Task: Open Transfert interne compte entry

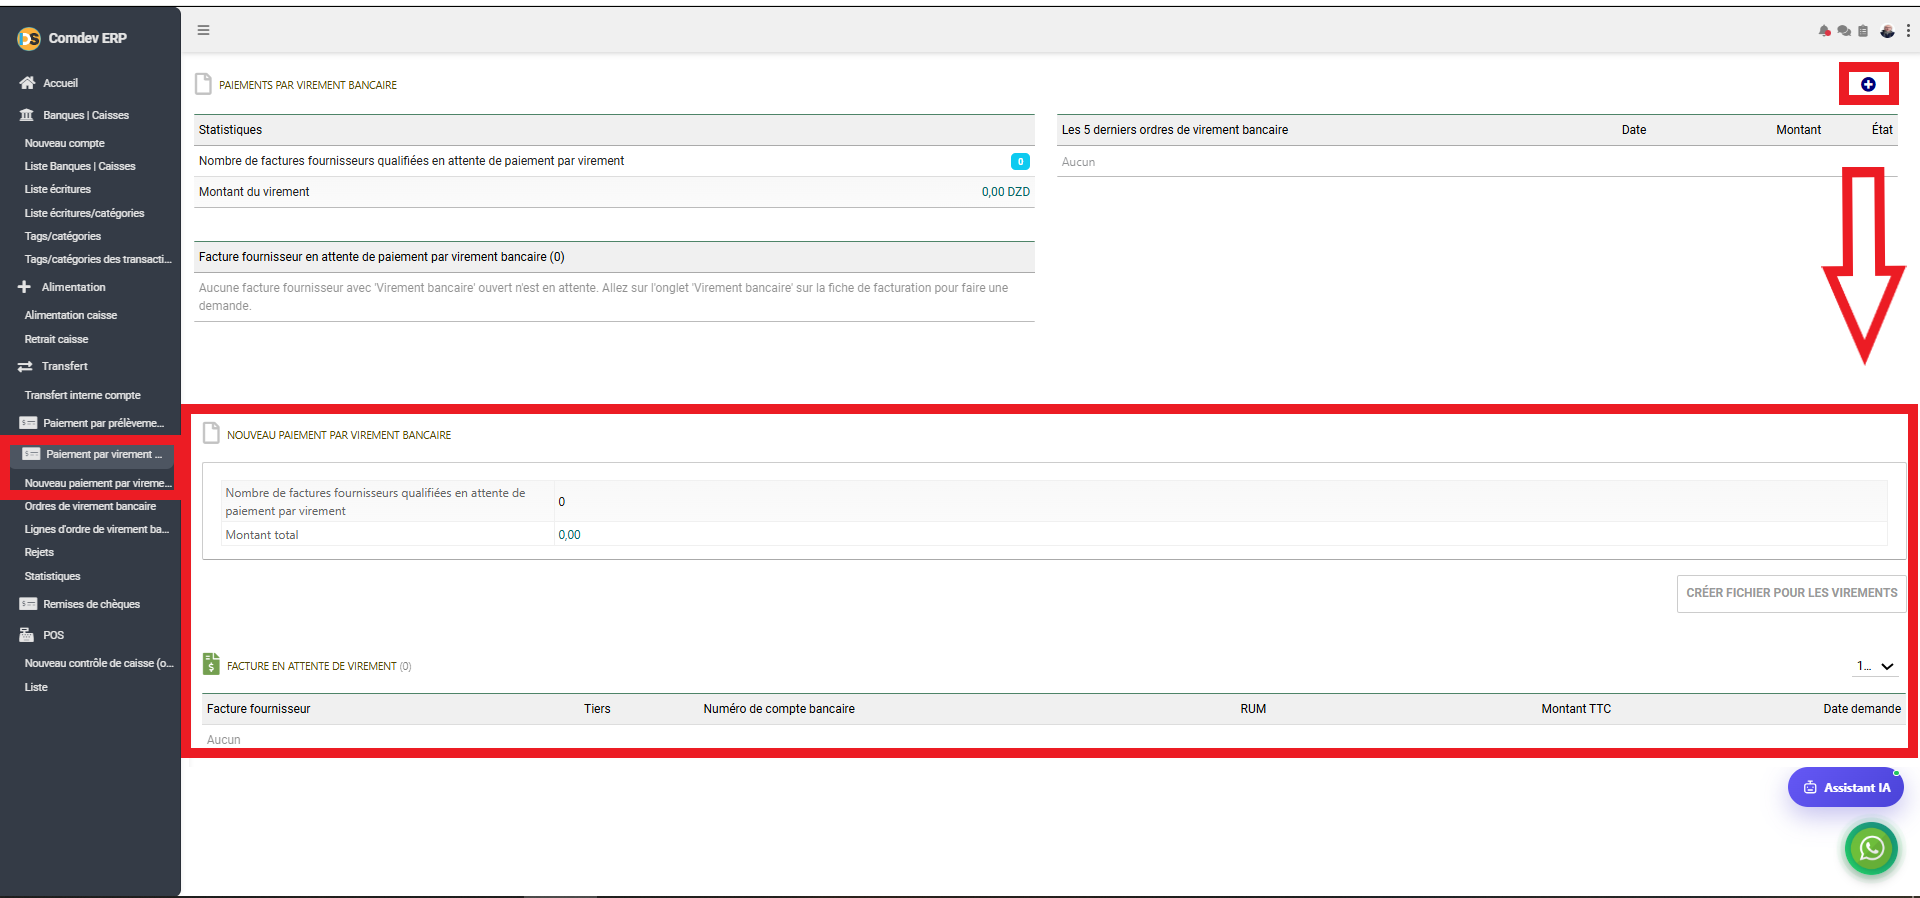Action: tap(82, 395)
